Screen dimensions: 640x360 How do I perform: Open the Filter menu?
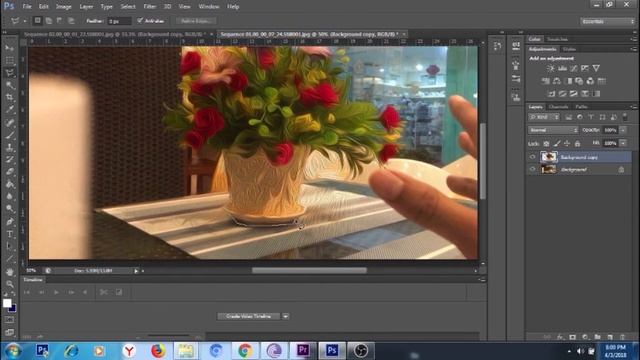[x=150, y=7]
